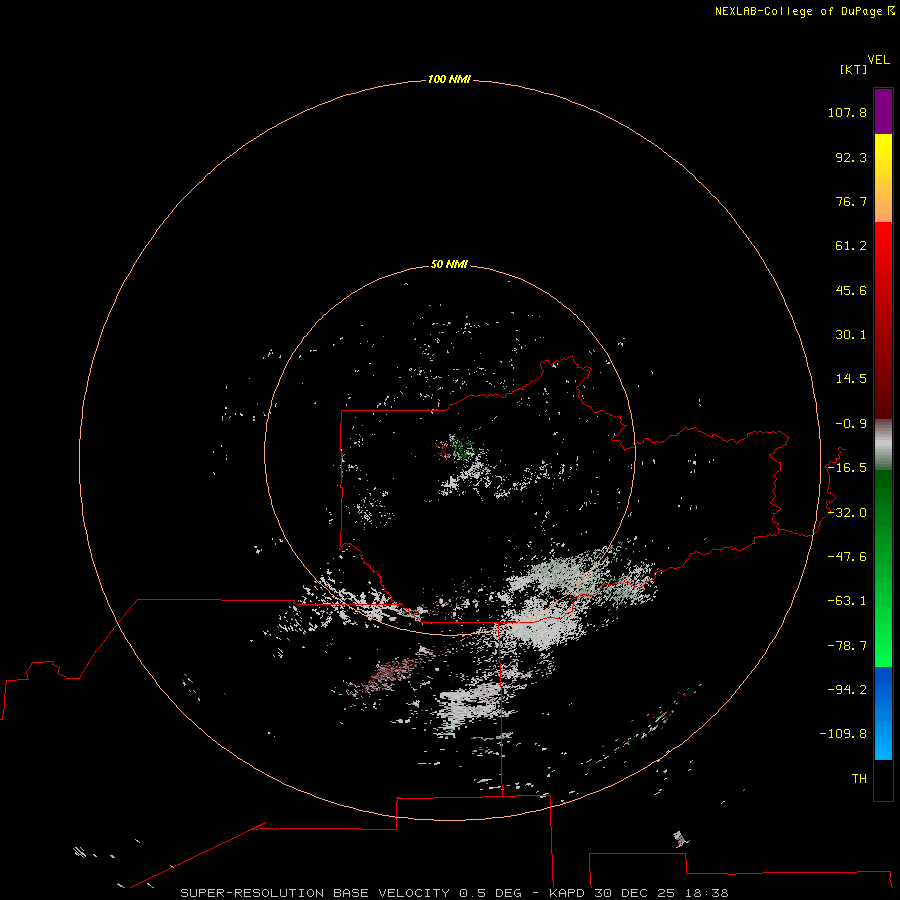The image size is (900, 900).
Task: Select the -78.7 legend value
Action: [847, 646]
